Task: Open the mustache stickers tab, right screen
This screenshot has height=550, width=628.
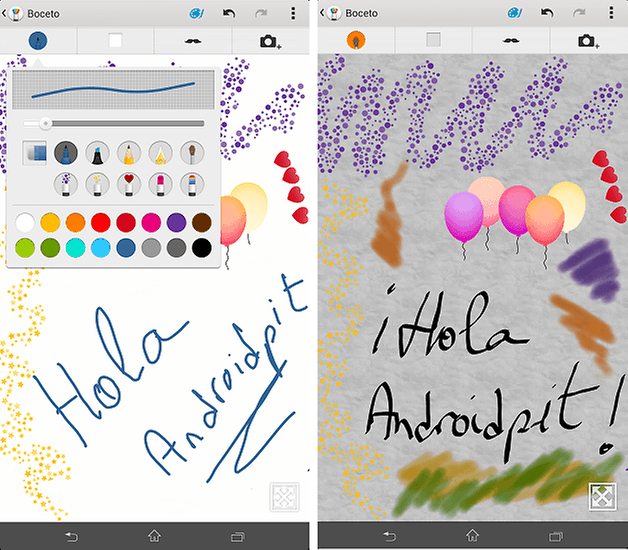Action: point(511,40)
